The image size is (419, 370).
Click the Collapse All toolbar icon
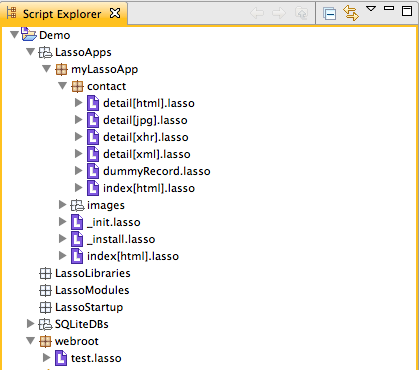329,14
